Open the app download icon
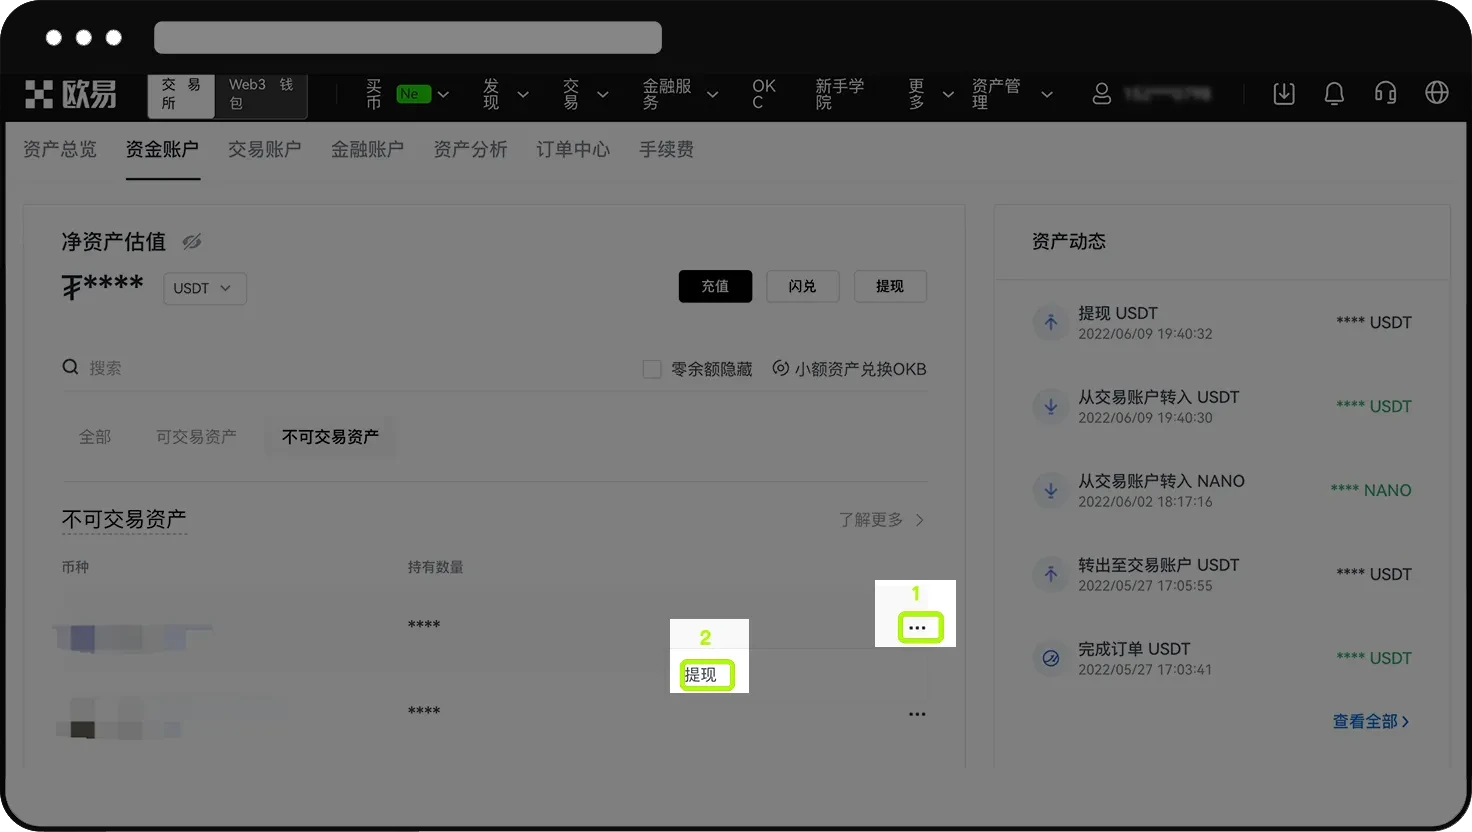This screenshot has width=1472, height=832. [1284, 93]
